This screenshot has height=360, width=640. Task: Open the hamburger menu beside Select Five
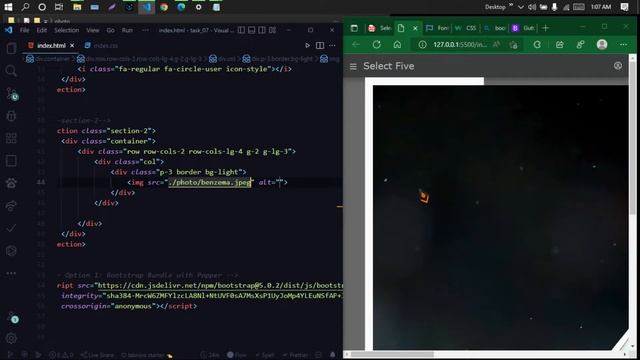pos(353,66)
